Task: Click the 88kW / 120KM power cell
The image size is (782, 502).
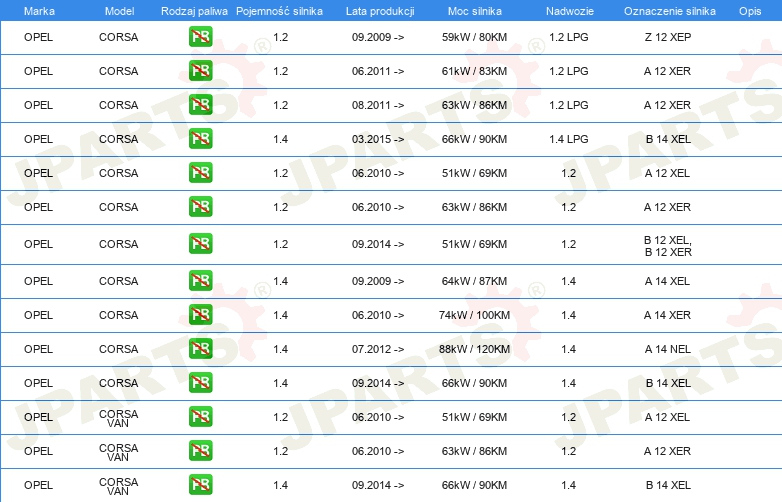Action: 475,349
